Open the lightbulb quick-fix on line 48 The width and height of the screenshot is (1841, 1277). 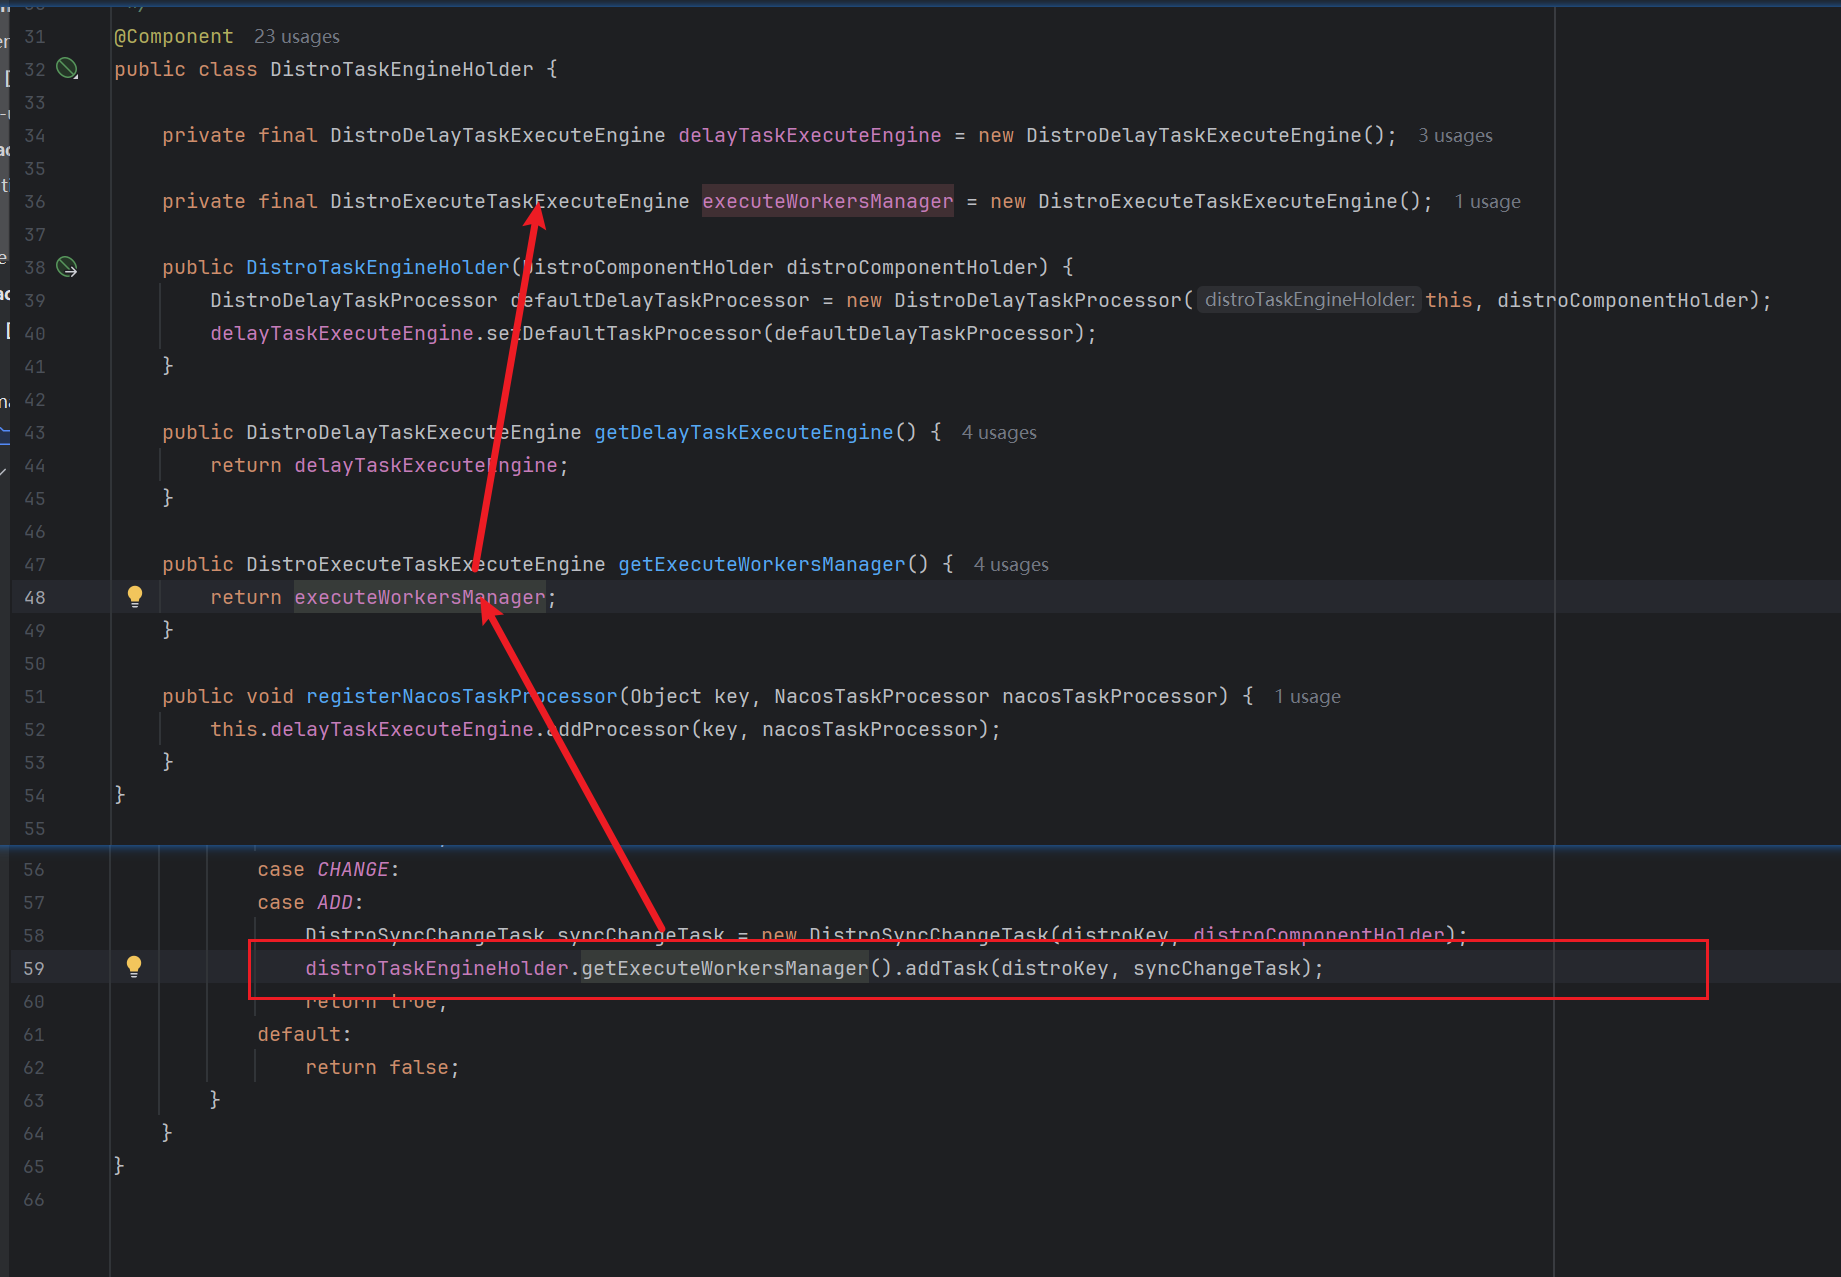135,597
